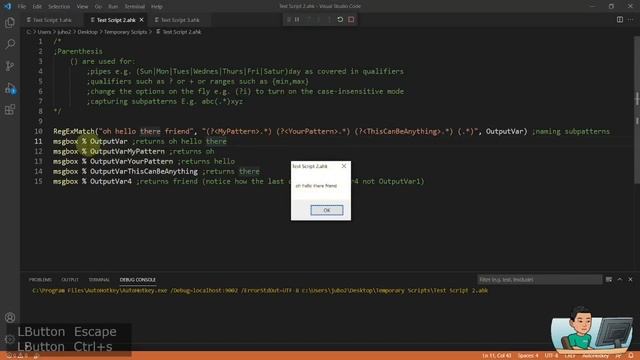Image resolution: width=640 pixels, height=360 pixels.
Task: Click Temporary Scripts in breadcrumb
Action: 125,32
